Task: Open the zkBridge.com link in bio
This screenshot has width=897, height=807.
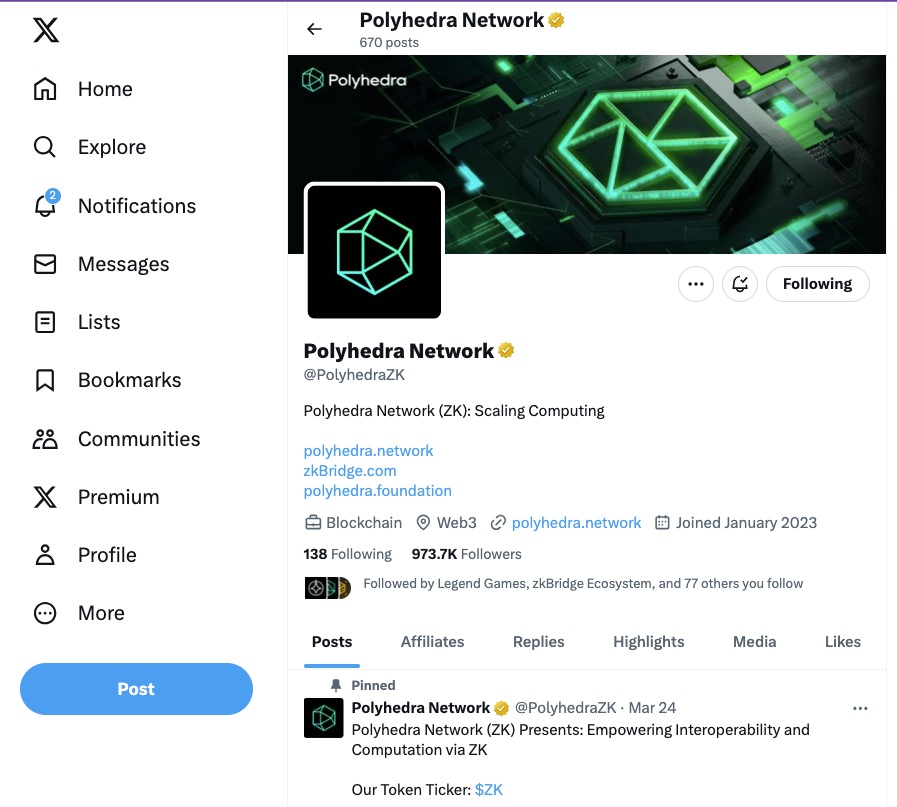Action: point(350,471)
